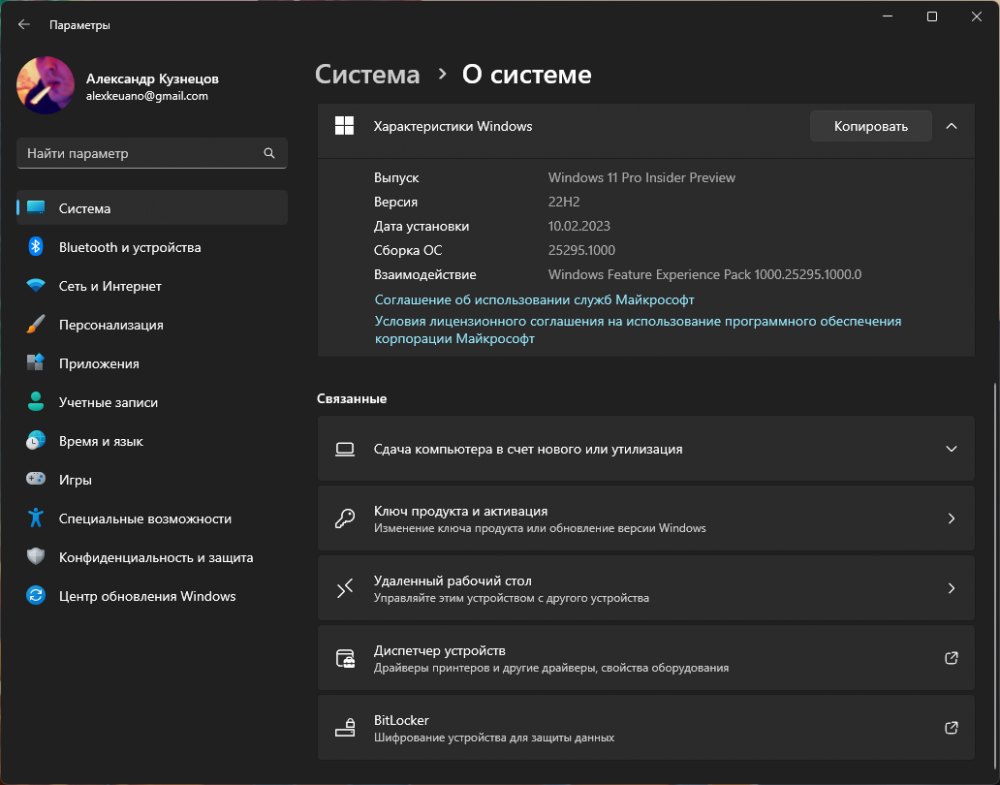The width and height of the screenshot is (1000, 785).
Task: Open Время и язык via globe-clock icon
Action: click(x=36, y=441)
